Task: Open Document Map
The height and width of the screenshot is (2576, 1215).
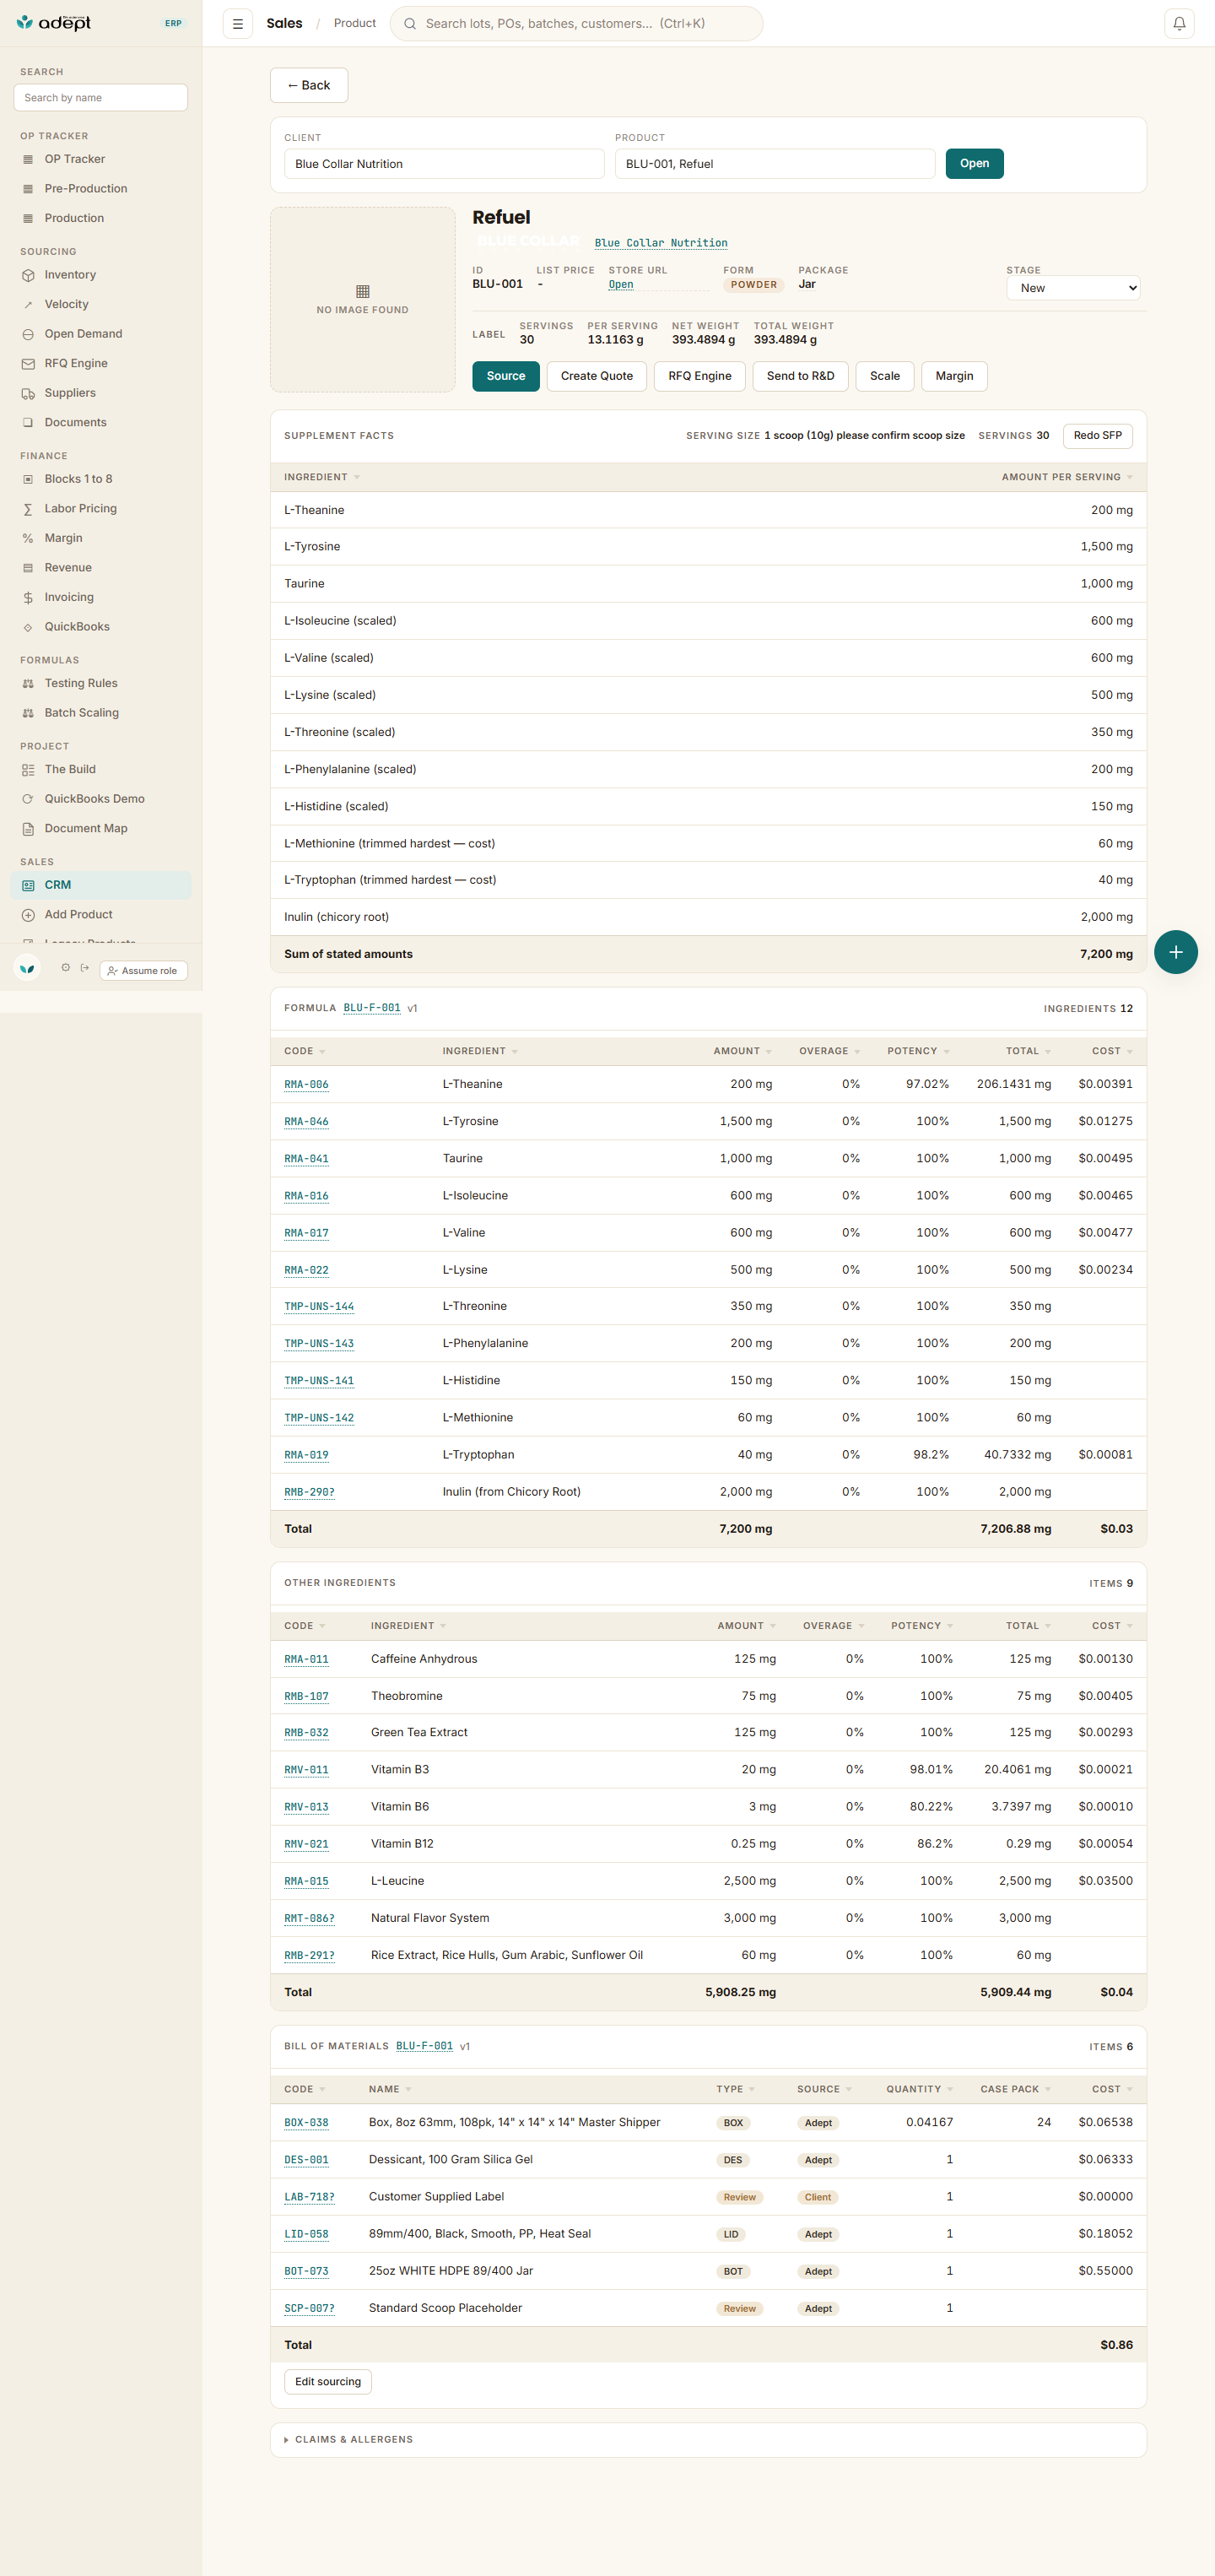Action: click(100, 828)
